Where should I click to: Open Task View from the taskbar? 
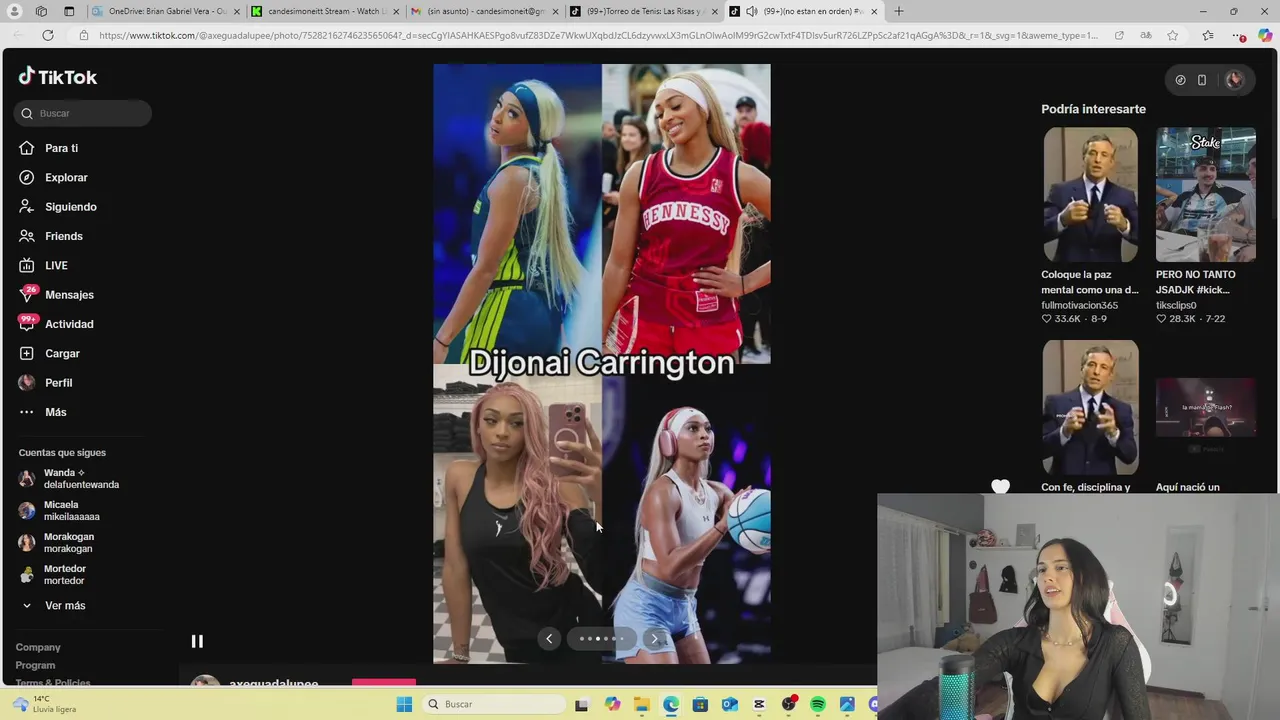click(582, 704)
